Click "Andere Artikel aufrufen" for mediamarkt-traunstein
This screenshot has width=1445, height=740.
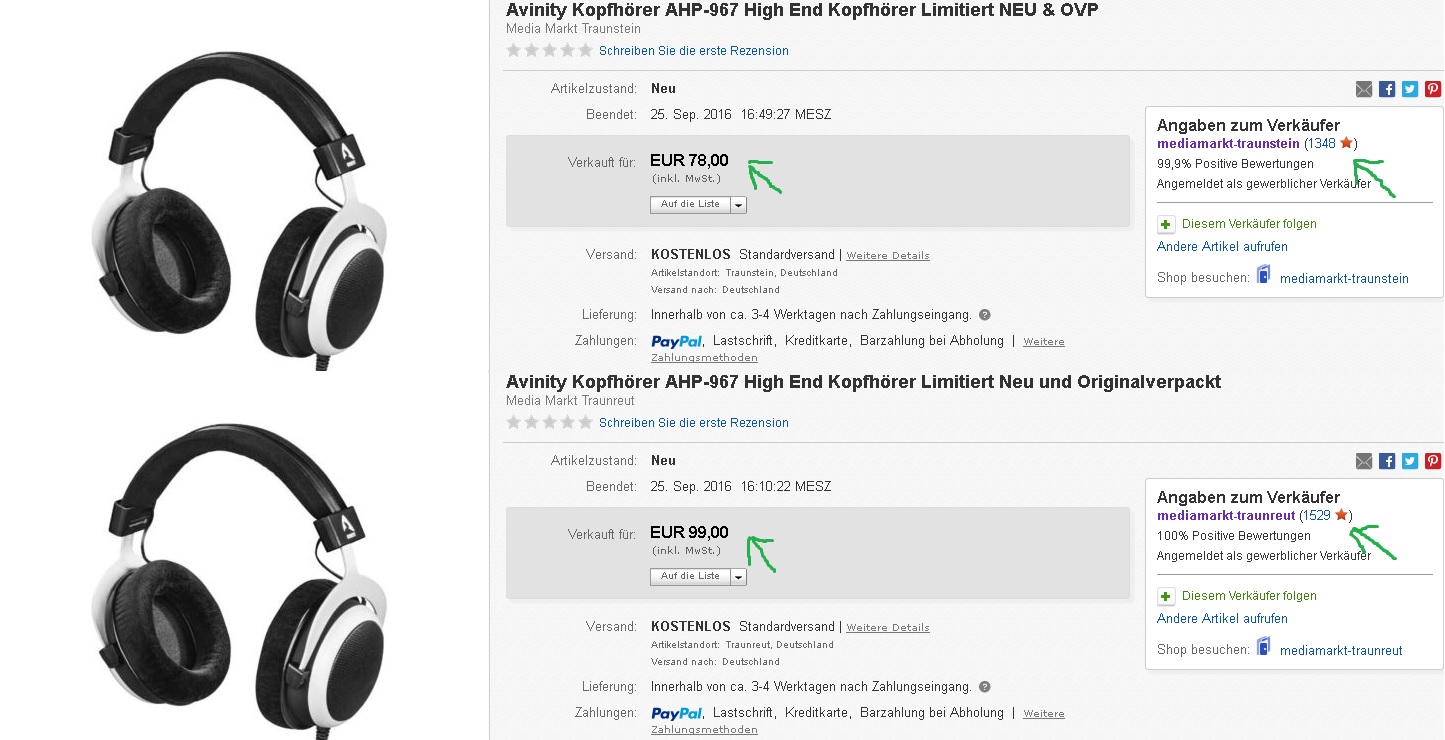(1222, 247)
